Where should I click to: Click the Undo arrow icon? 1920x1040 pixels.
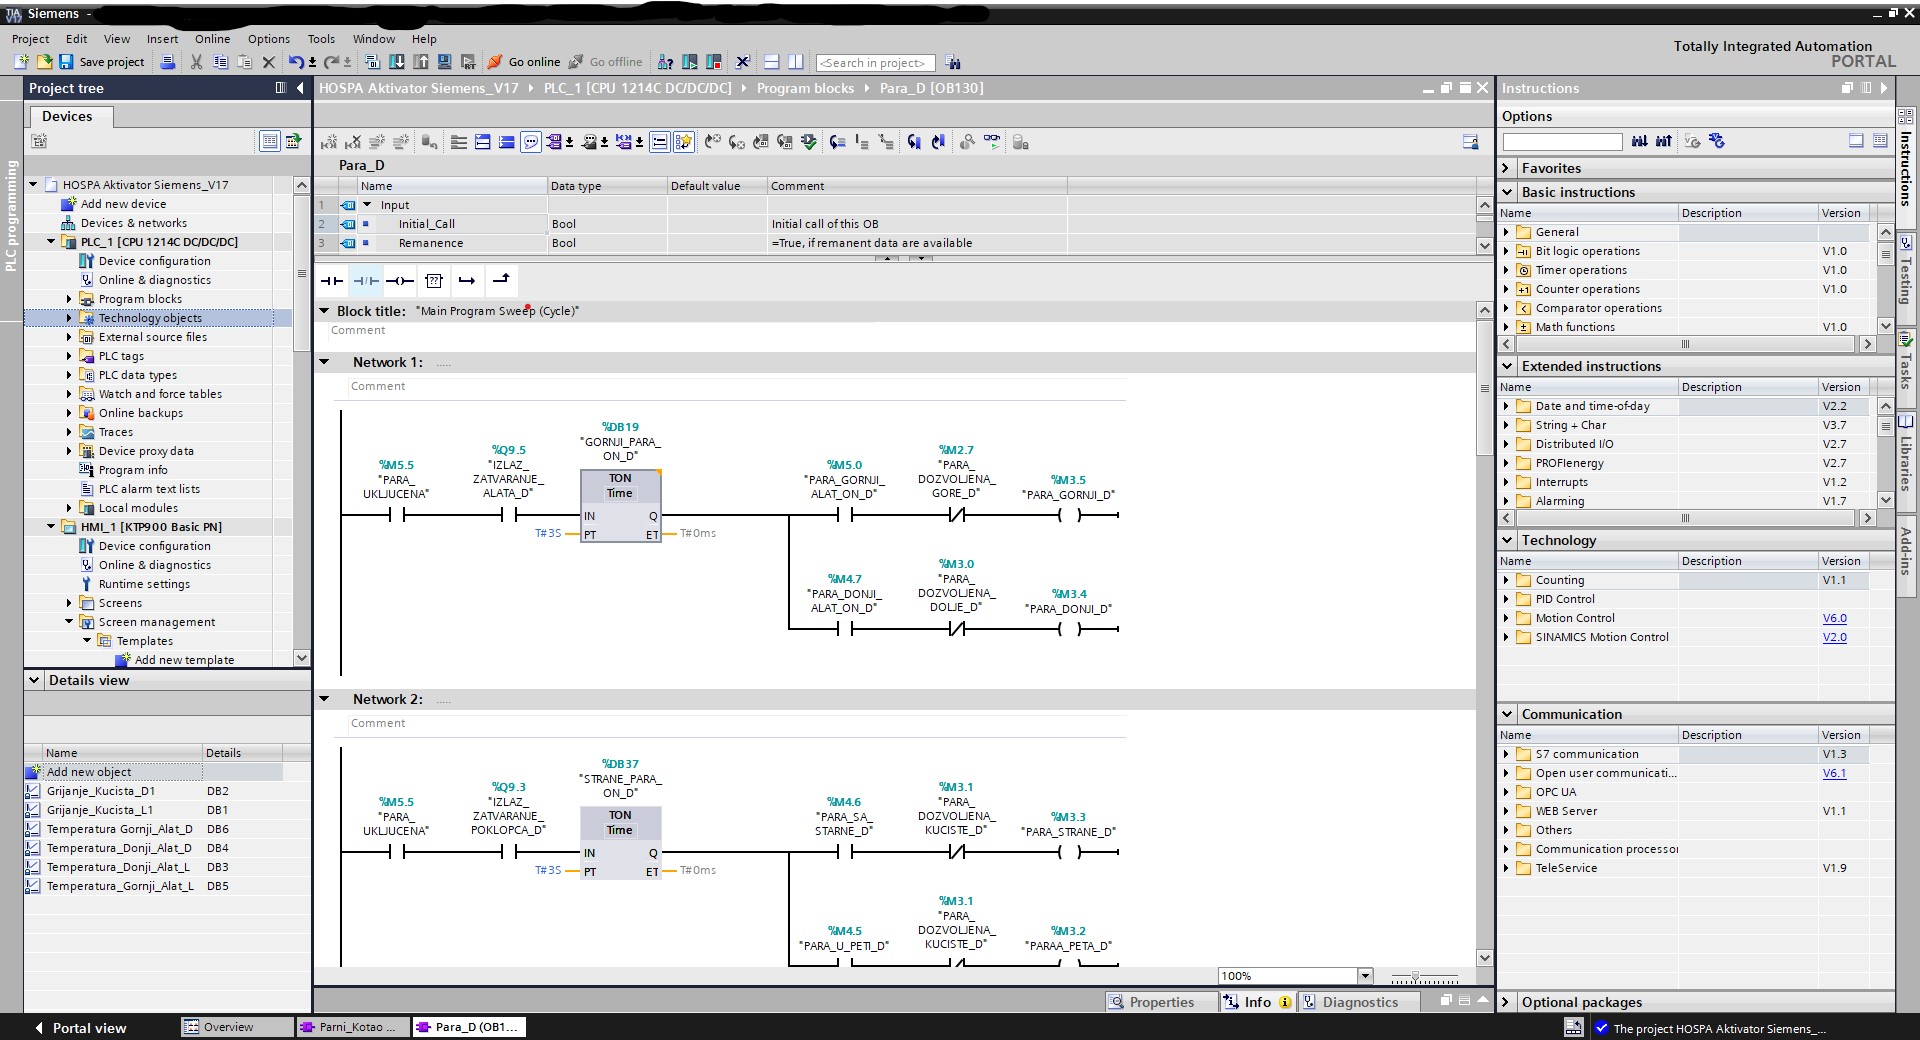(x=295, y=62)
